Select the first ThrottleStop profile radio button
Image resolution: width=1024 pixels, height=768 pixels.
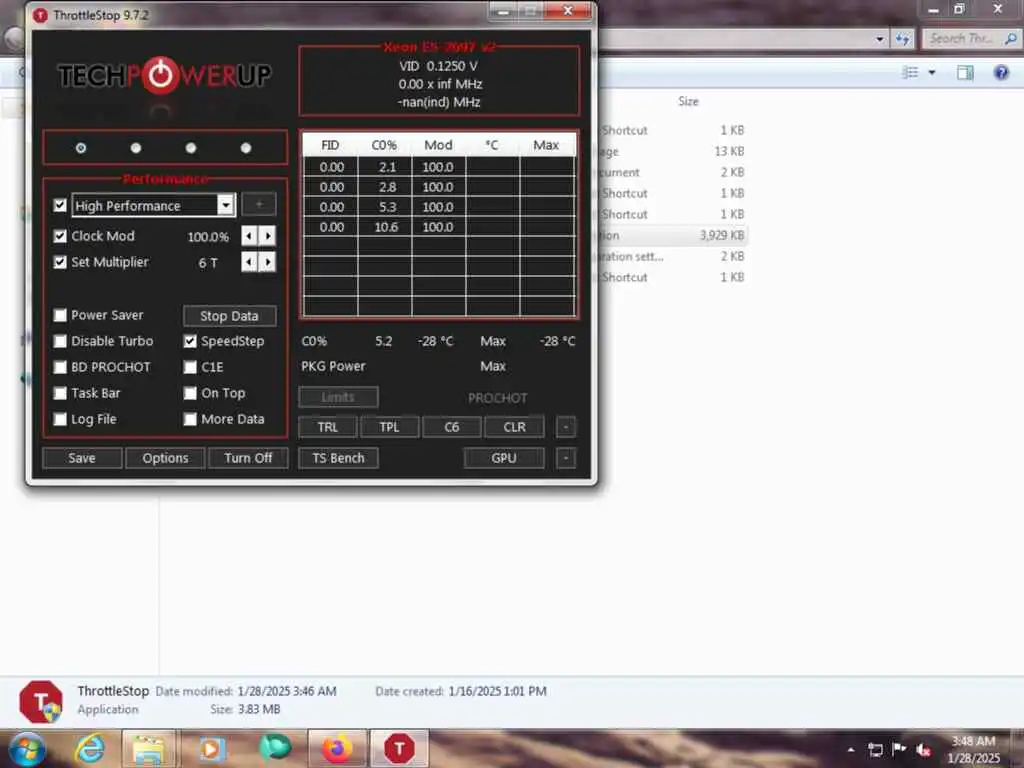pyautogui.click(x=80, y=148)
